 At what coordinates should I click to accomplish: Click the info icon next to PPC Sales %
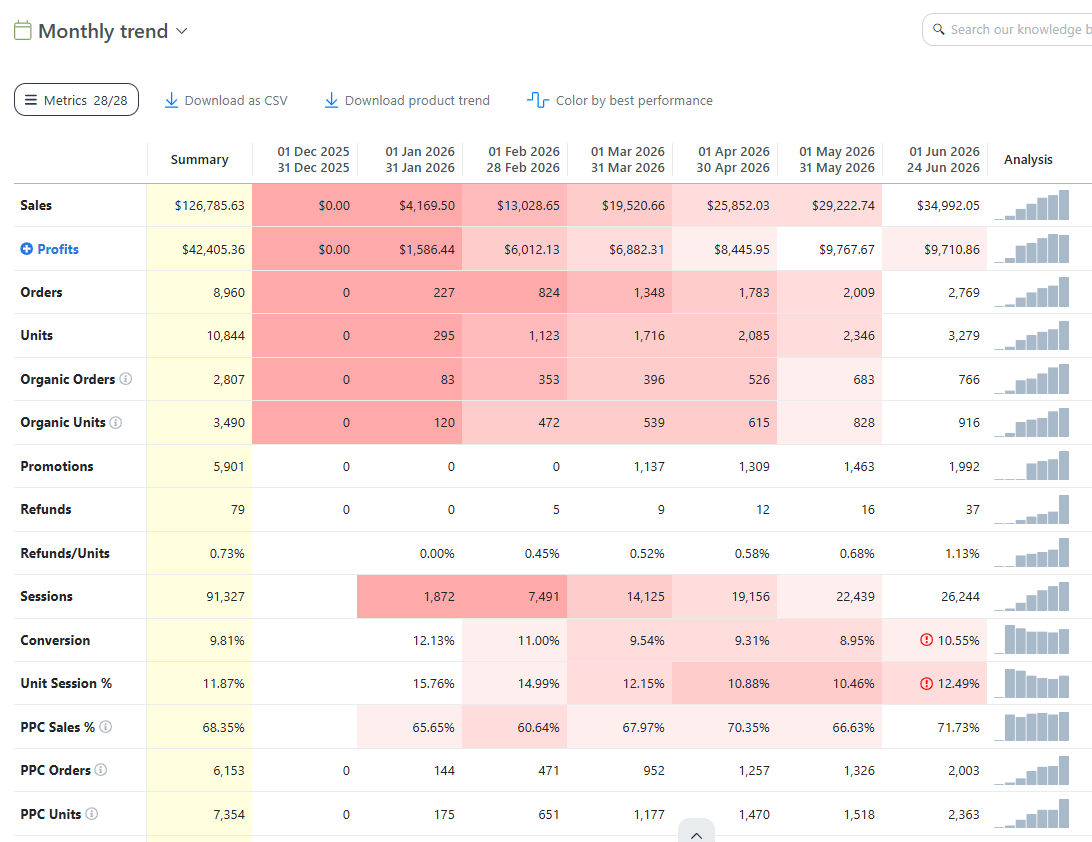[x=106, y=726]
